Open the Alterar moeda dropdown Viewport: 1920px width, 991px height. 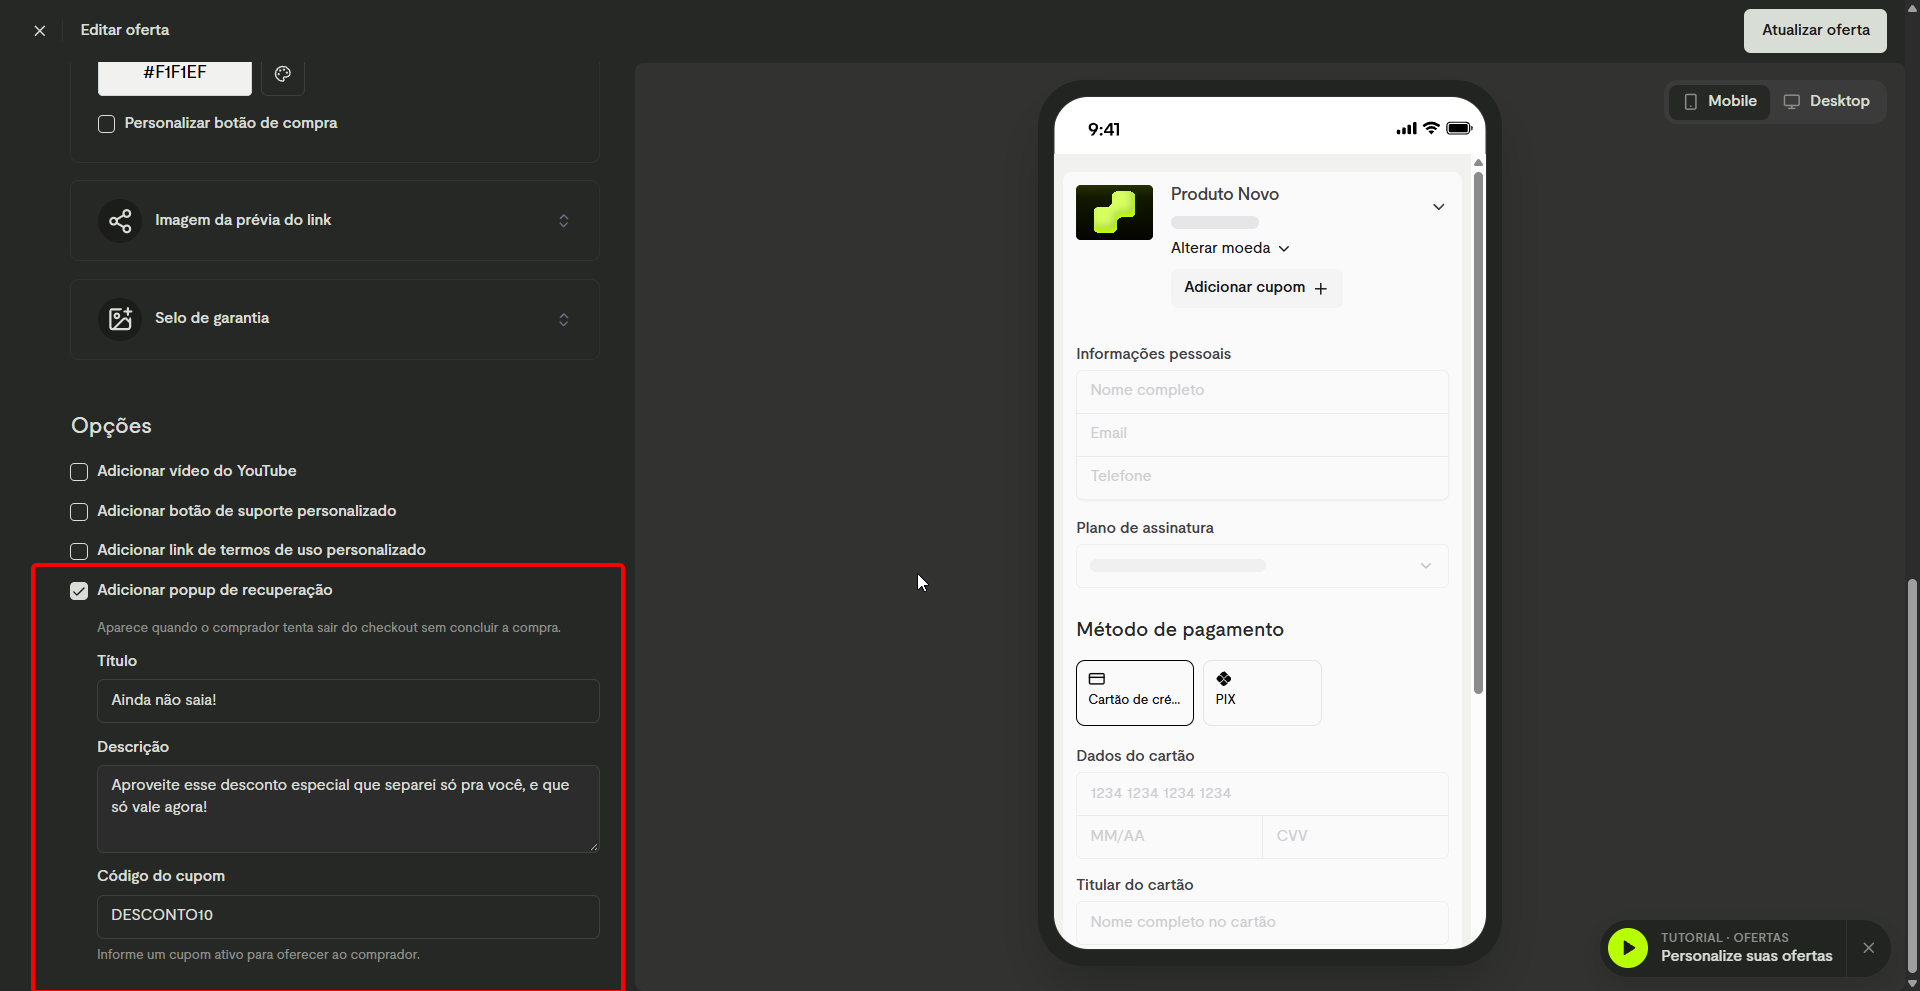pyautogui.click(x=1230, y=248)
